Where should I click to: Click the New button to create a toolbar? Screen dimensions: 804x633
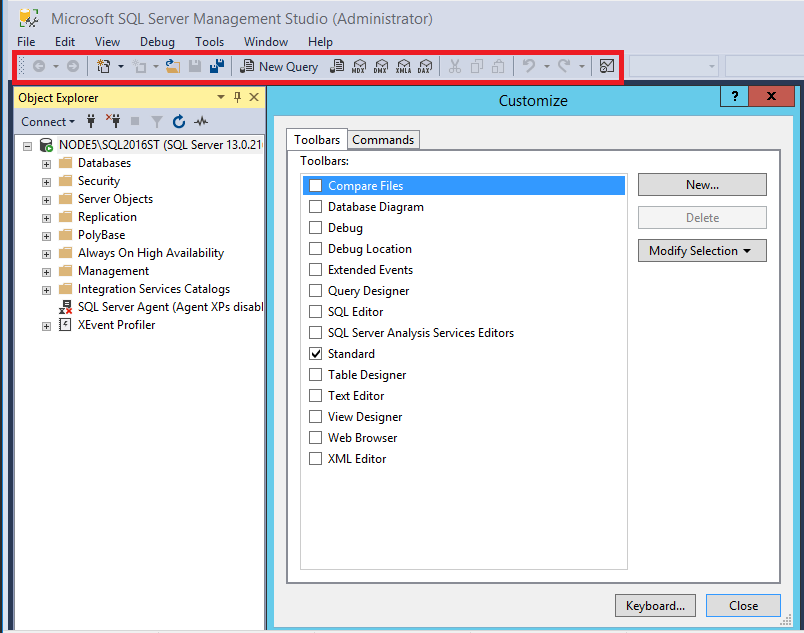(702, 184)
